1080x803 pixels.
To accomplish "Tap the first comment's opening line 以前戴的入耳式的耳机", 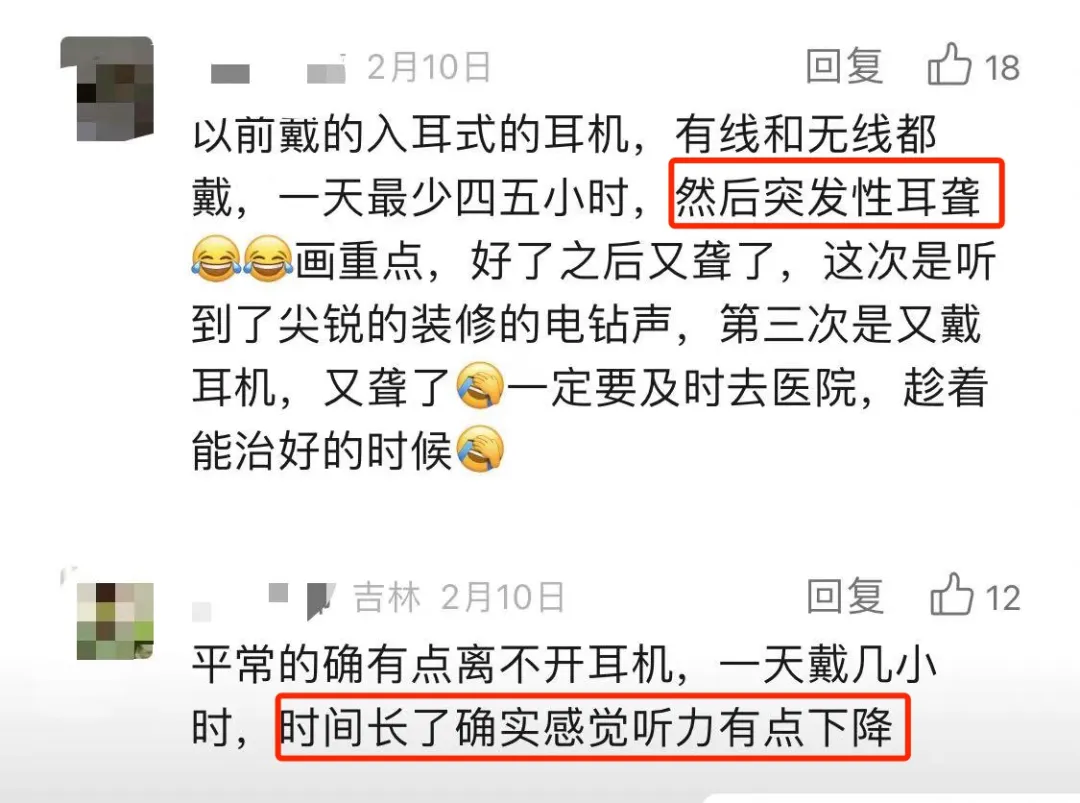I will pos(411,134).
